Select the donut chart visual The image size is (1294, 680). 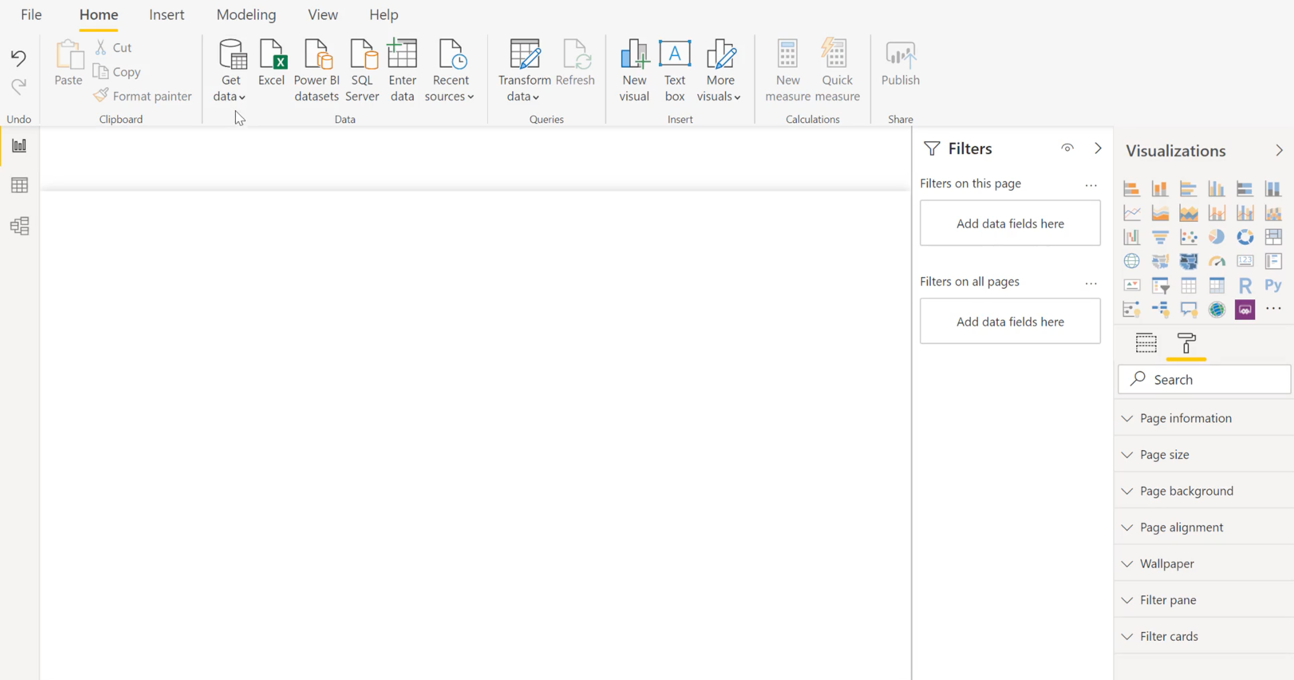(1245, 237)
